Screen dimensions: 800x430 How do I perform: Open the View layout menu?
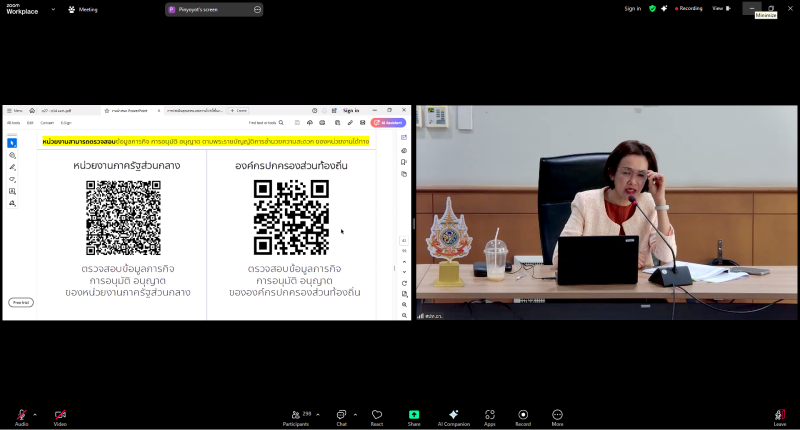pos(720,8)
